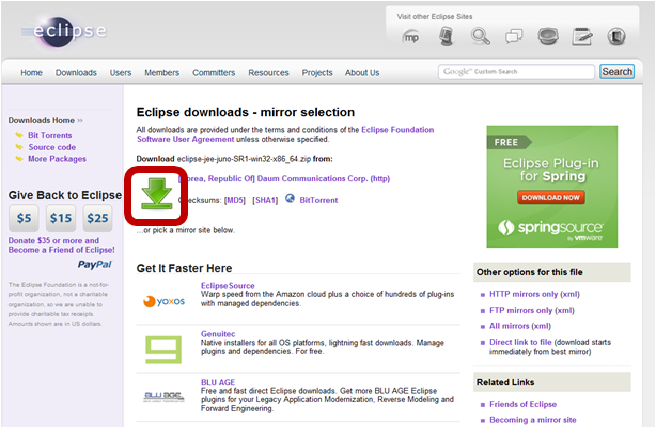Click the 'Visit other Eclipse Sites' label
The height and width of the screenshot is (428, 655).
coord(434,17)
